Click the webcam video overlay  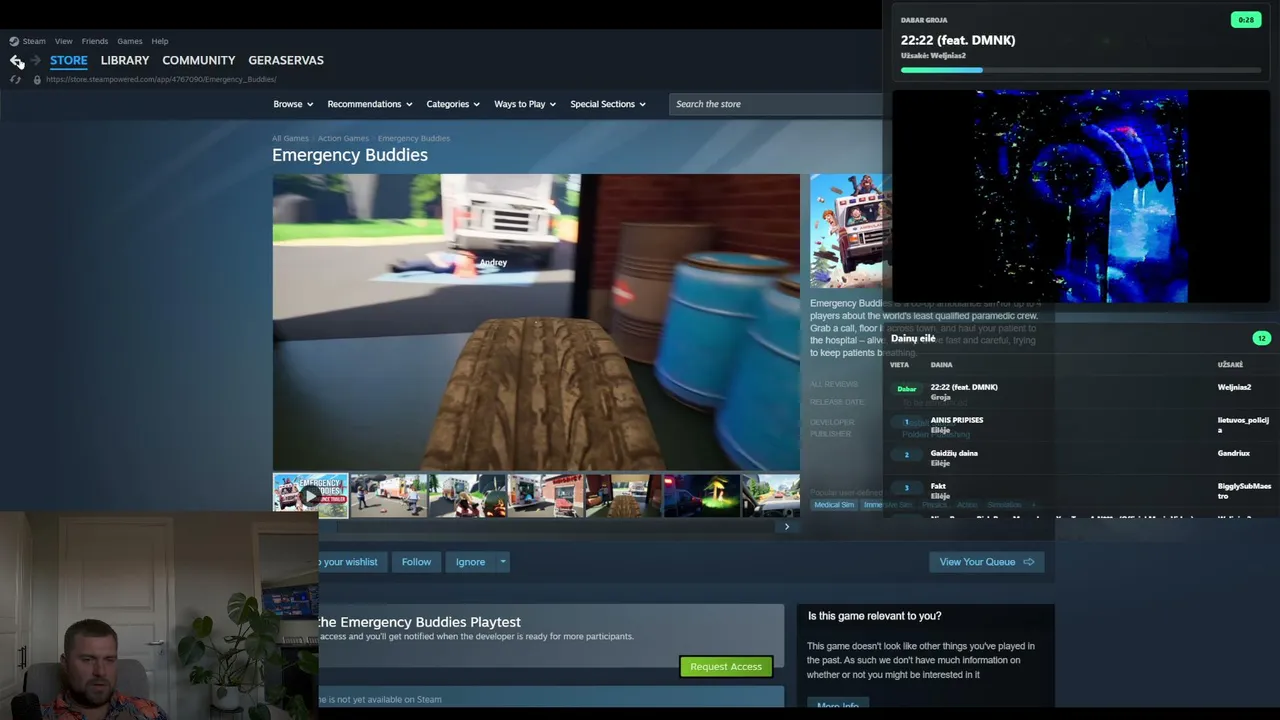tap(159, 616)
